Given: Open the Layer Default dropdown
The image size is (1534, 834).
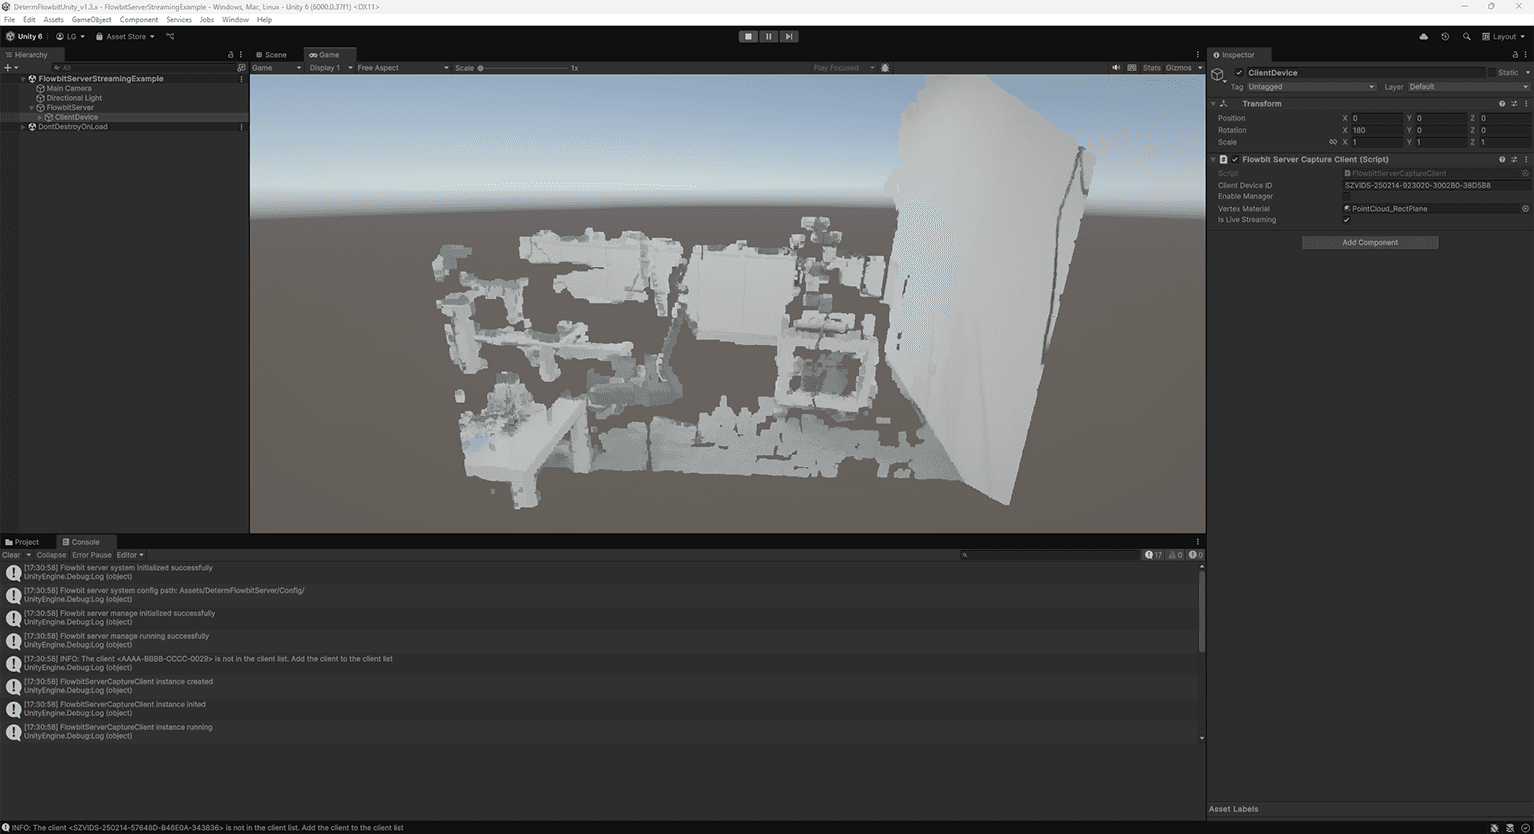Looking at the screenshot, I should point(1468,87).
